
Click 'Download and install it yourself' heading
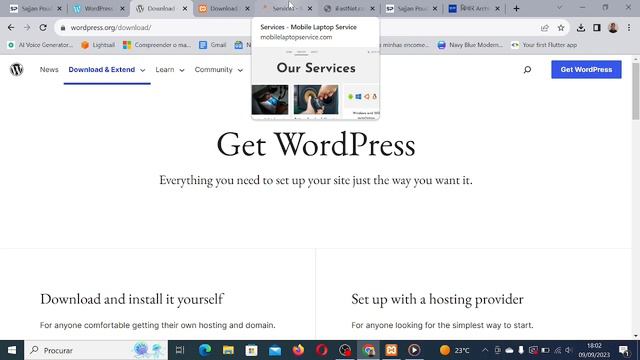[132, 299]
